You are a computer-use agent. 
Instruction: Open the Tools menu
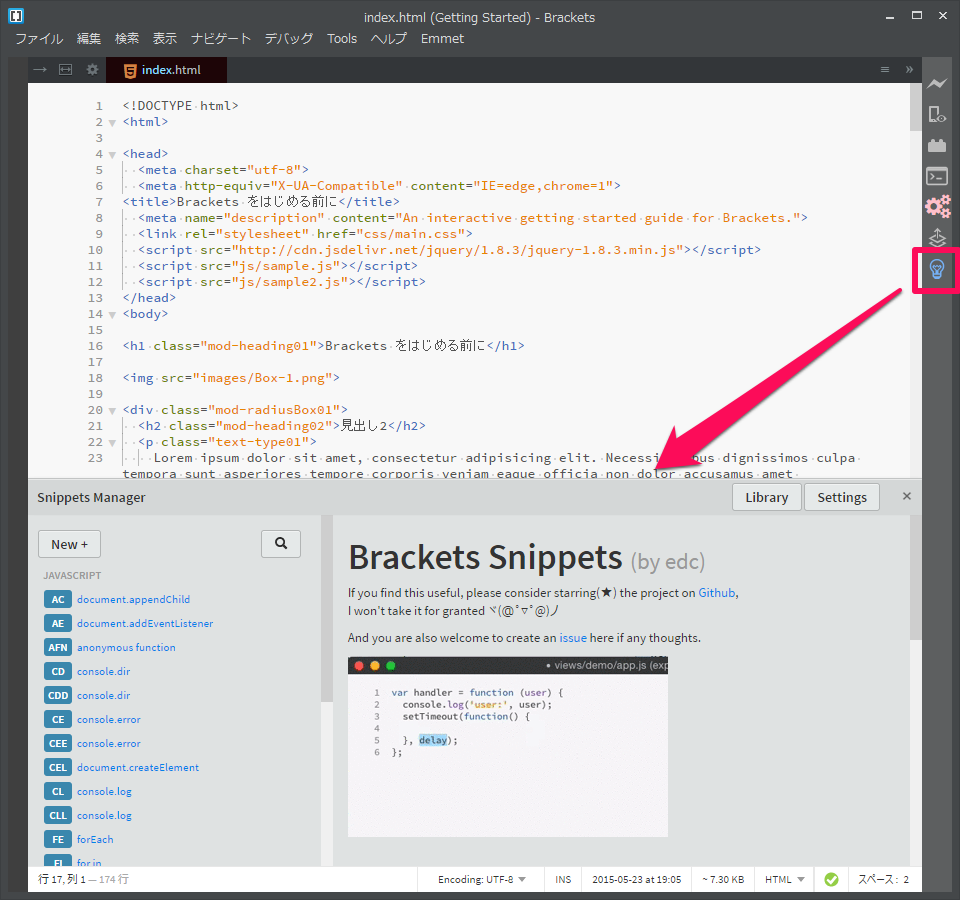pyautogui.click(x=342, y=39)
